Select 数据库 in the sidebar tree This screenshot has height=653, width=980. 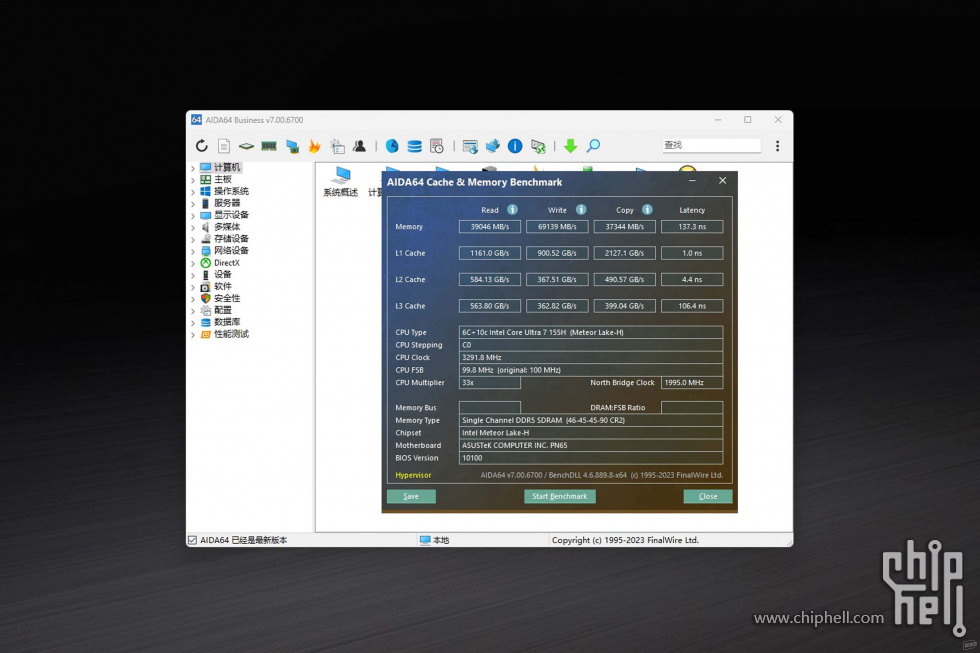[x=227, y=322]
